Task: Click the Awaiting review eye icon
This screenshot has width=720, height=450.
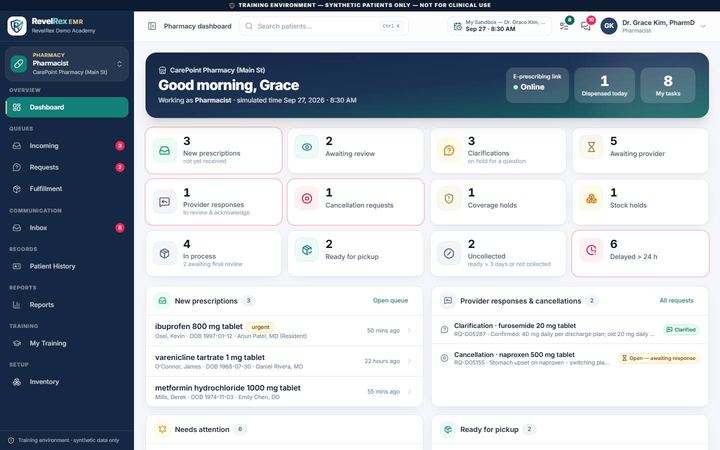Action: 307,147
